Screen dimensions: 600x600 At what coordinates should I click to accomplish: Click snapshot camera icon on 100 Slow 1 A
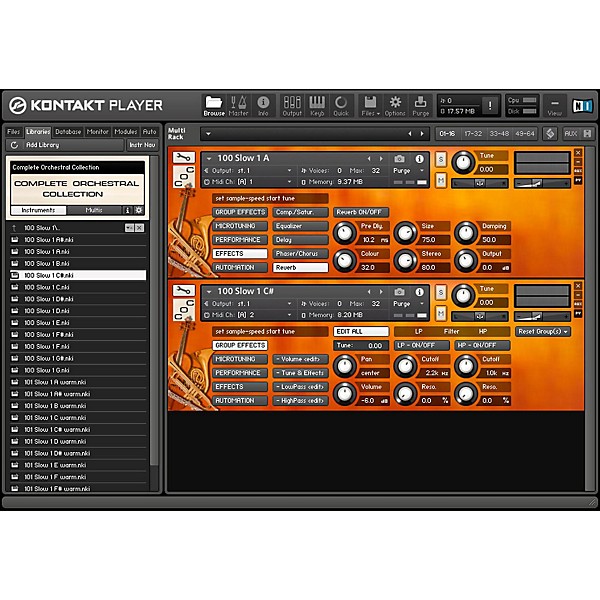coord(399,158)
